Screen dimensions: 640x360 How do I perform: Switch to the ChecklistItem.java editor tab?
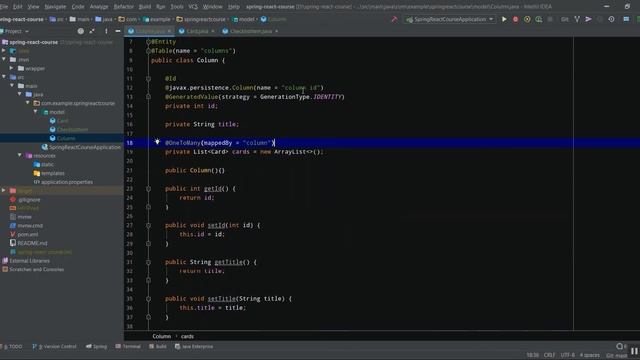pyautogui.click(x=251, y=31)
